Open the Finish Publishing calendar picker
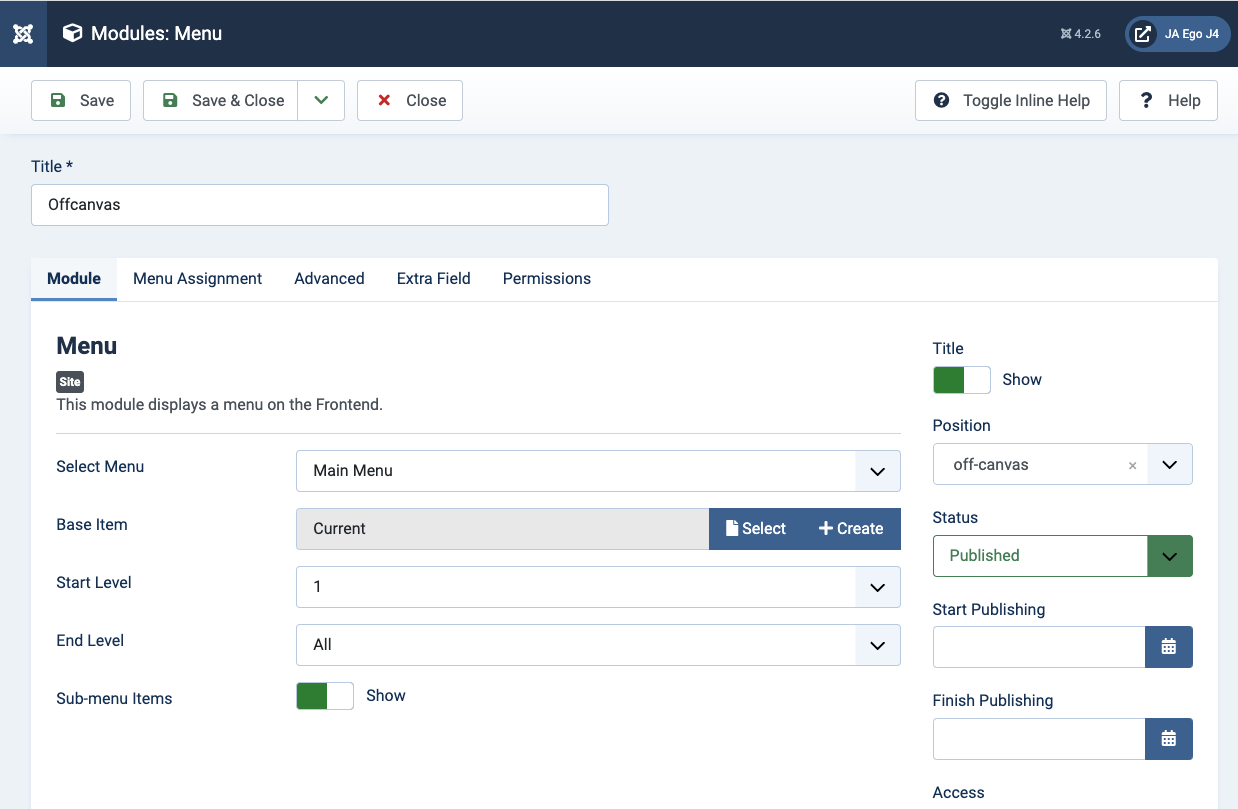This screenshot has width=1238, height=809. tap(1168, 739)
